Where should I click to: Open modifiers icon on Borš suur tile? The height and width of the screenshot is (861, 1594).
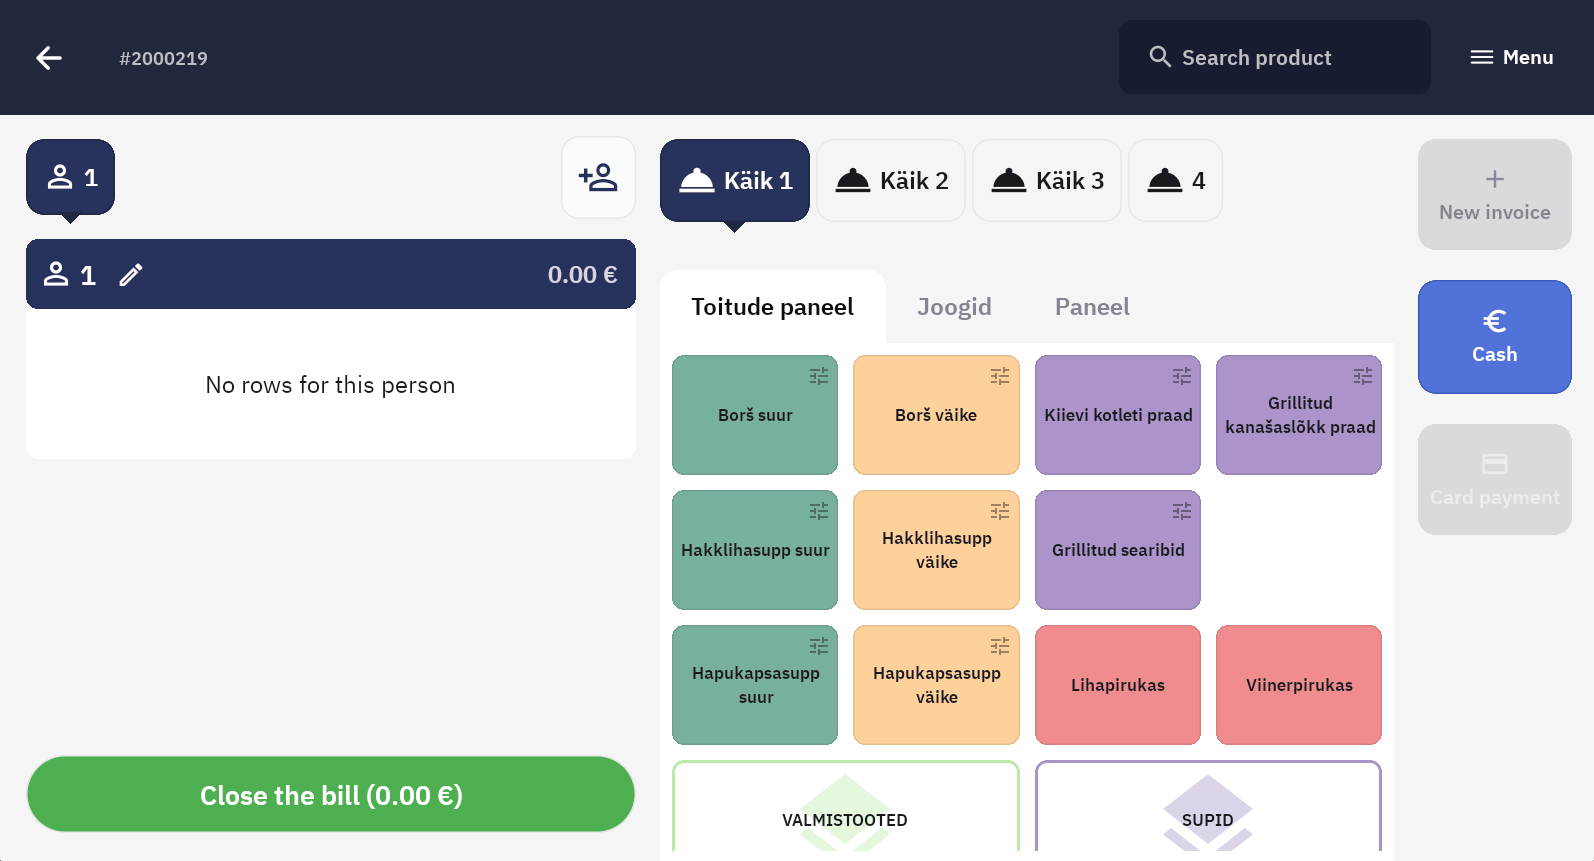tap(818, 376)
